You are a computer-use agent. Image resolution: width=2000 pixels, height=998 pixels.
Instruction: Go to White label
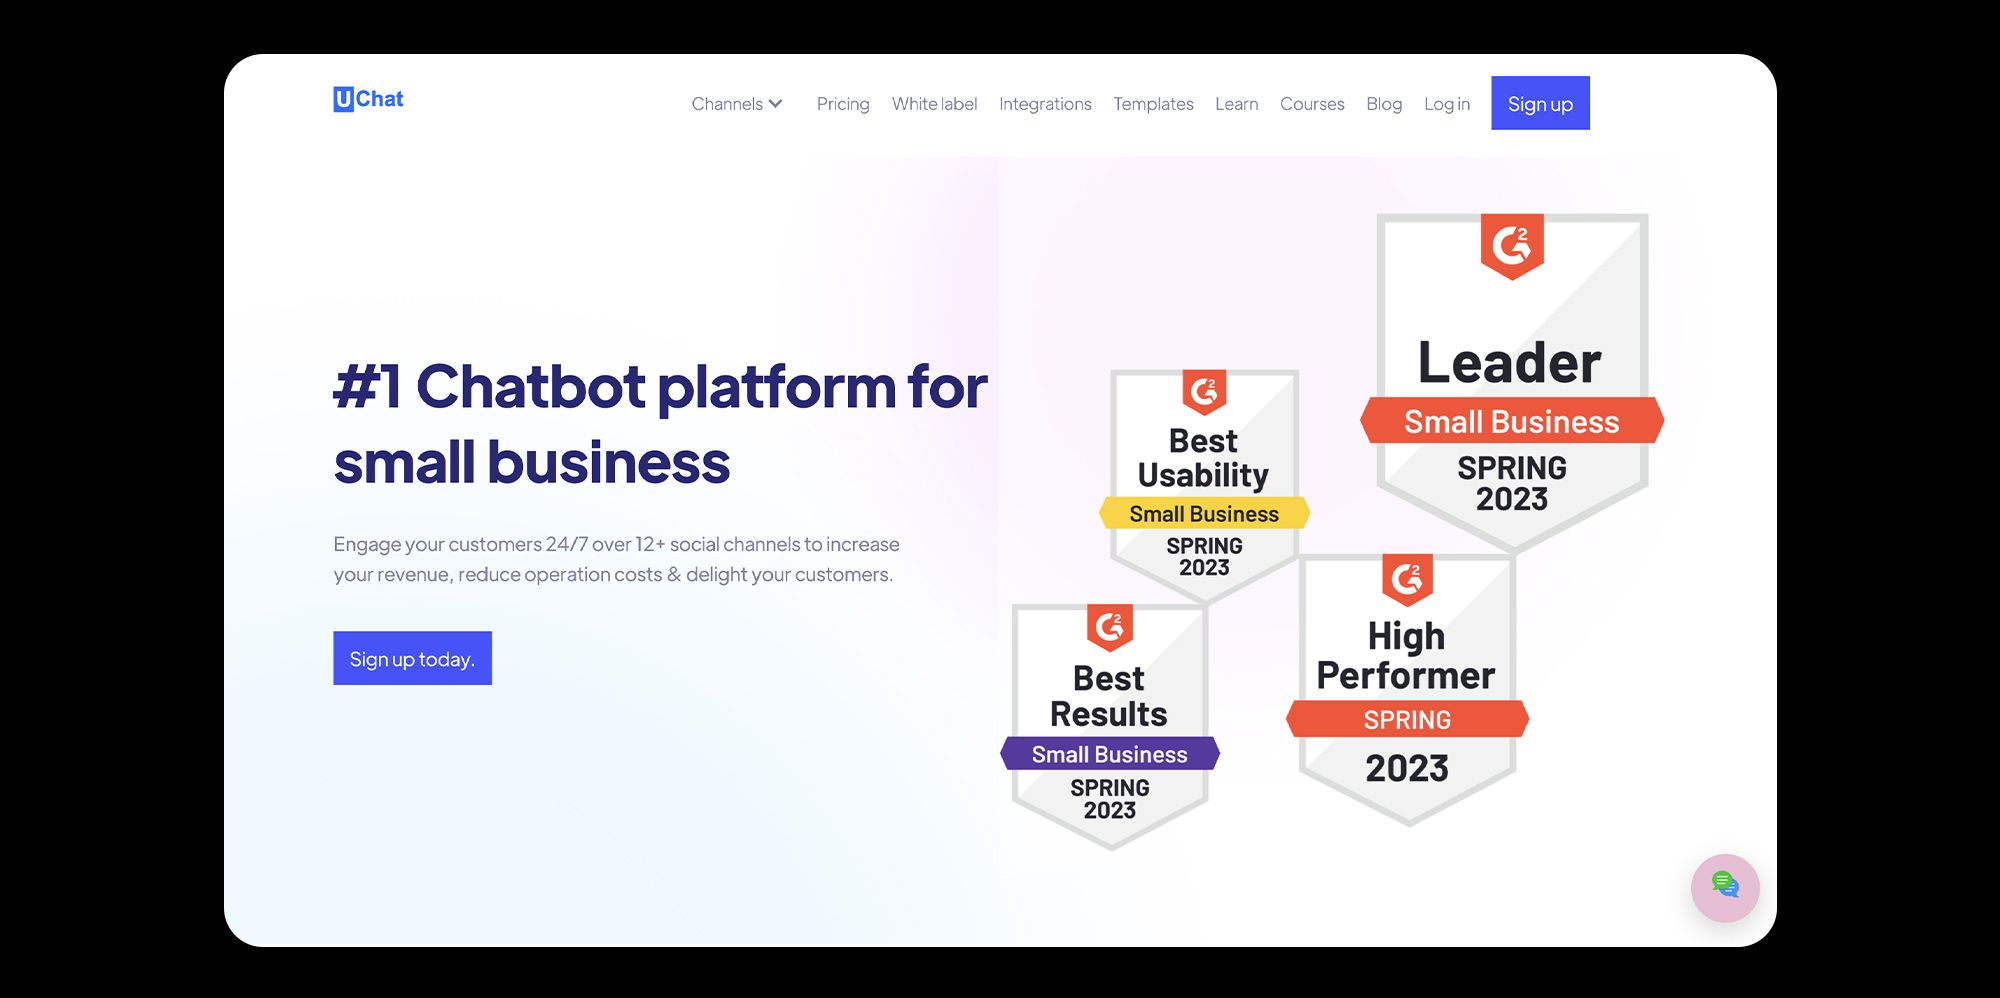(x=934, y=104)
